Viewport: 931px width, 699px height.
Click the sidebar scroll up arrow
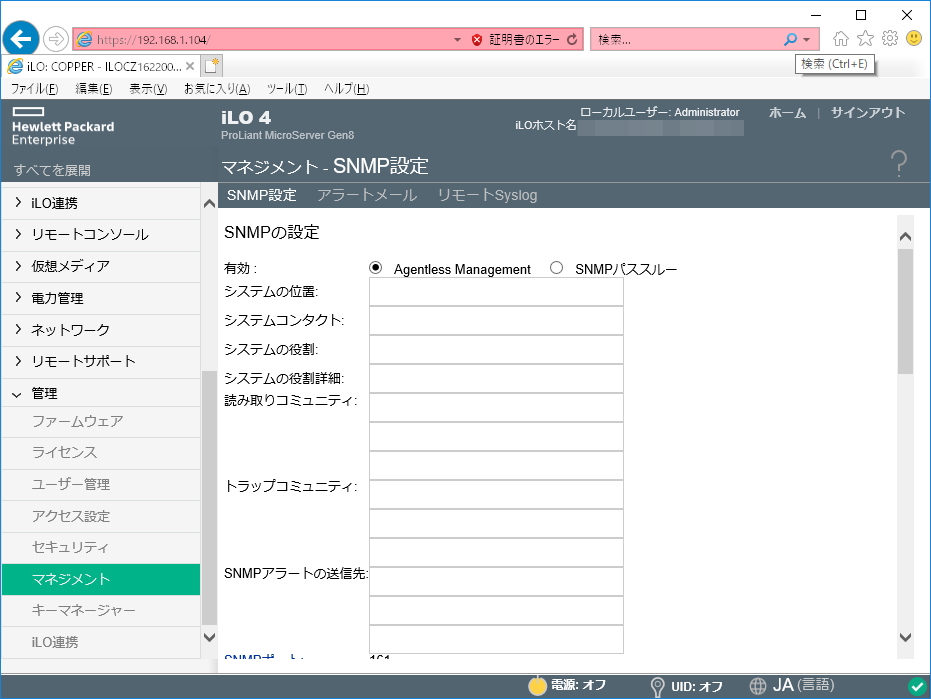[x=209, y=204]
